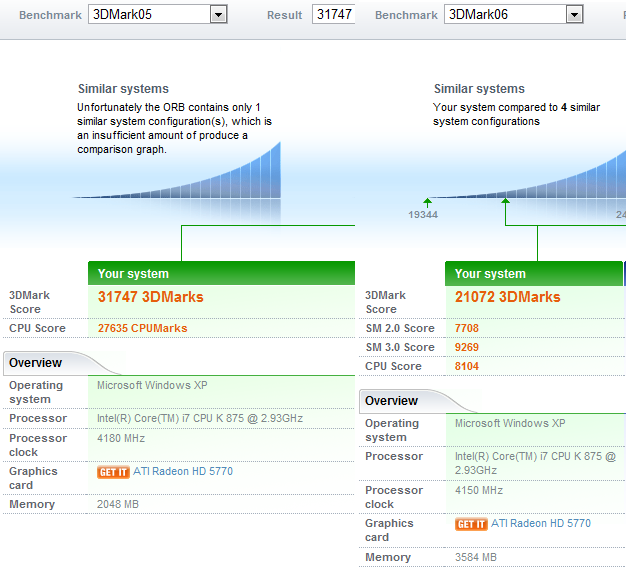Open ATI Radeon HD 5770 link under 3DMark05
The image size is (628, 580).
coord(182,472)
